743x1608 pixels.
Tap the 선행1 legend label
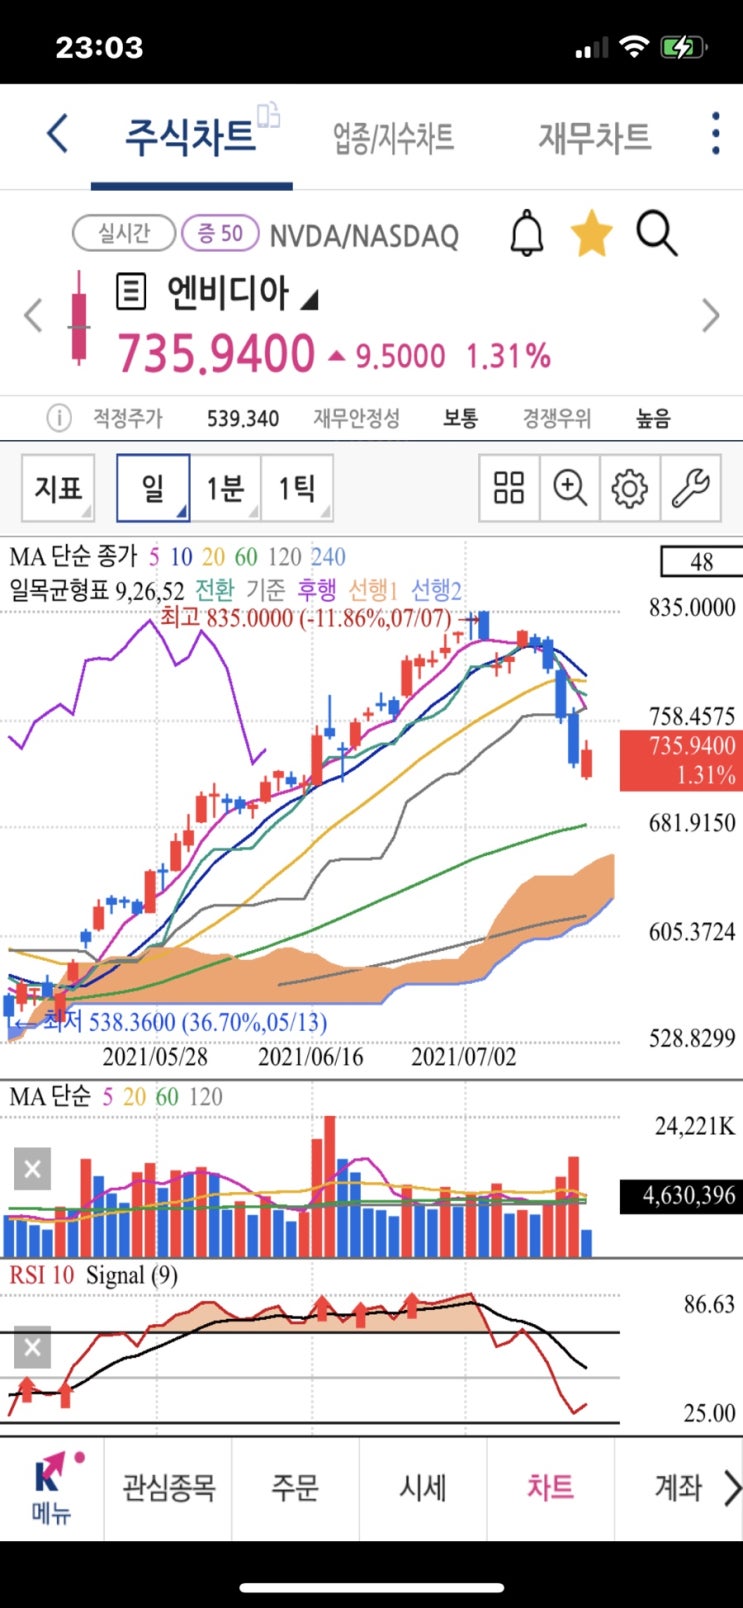coord(373,589)
